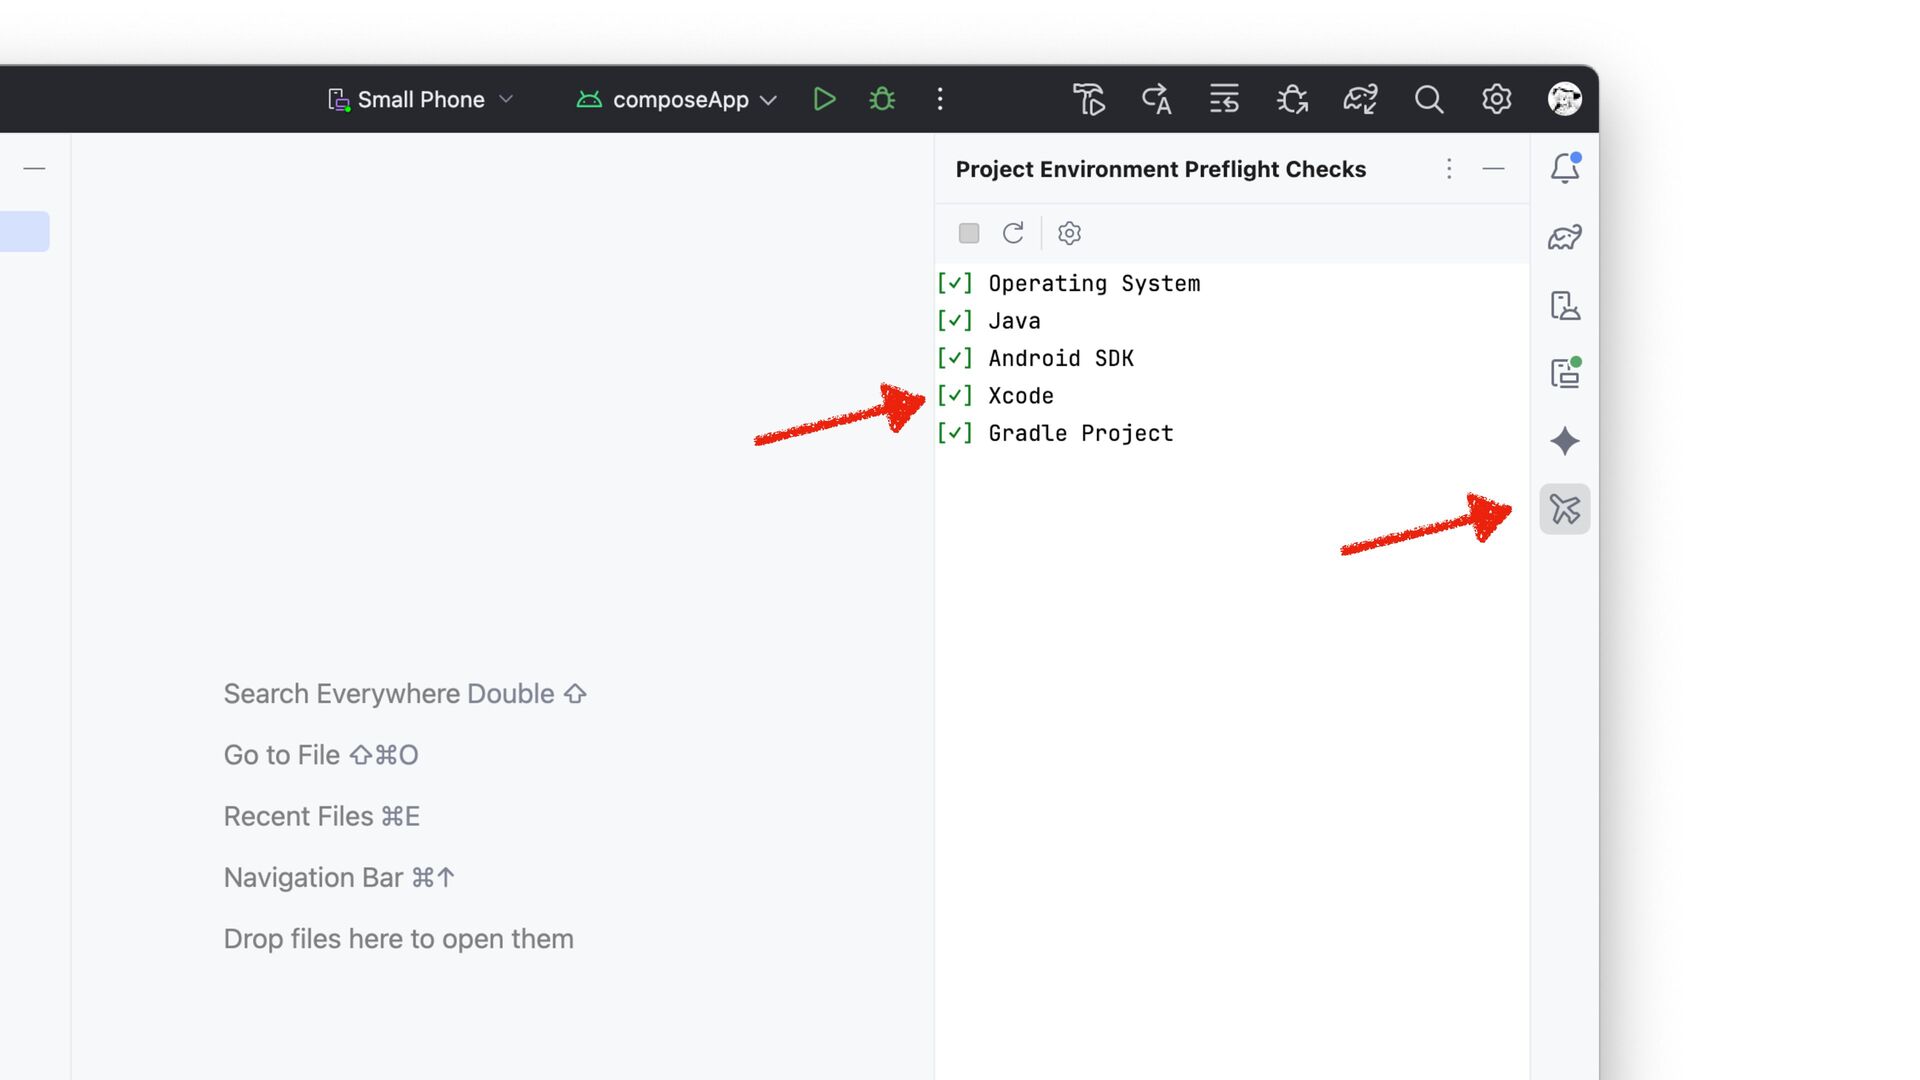Rerun the preflight checks

[1013, 233]
